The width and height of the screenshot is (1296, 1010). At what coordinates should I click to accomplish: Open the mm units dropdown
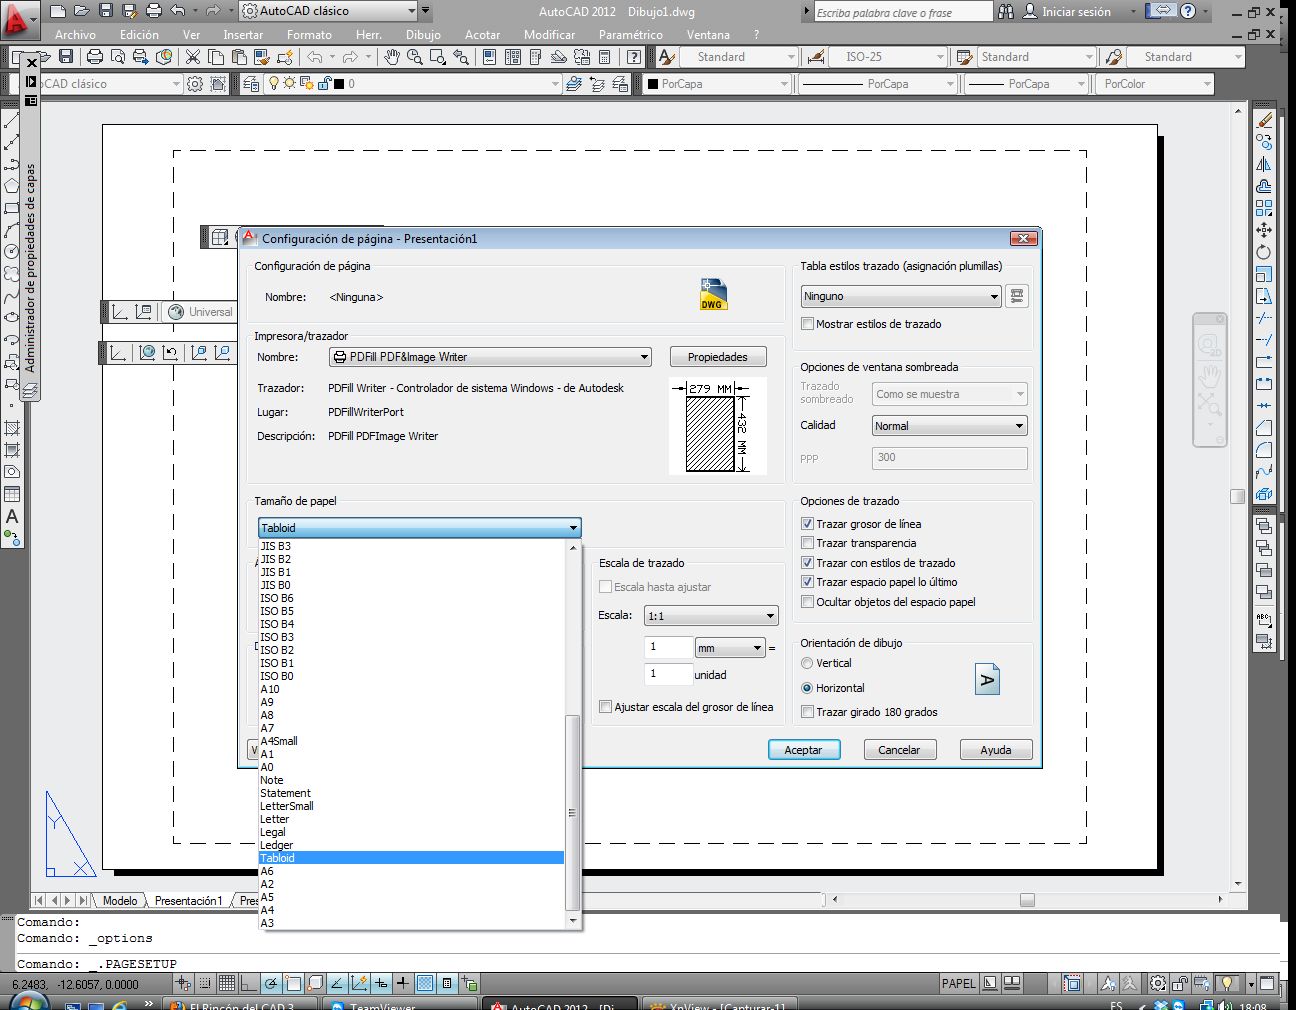[x=729, y=648]
